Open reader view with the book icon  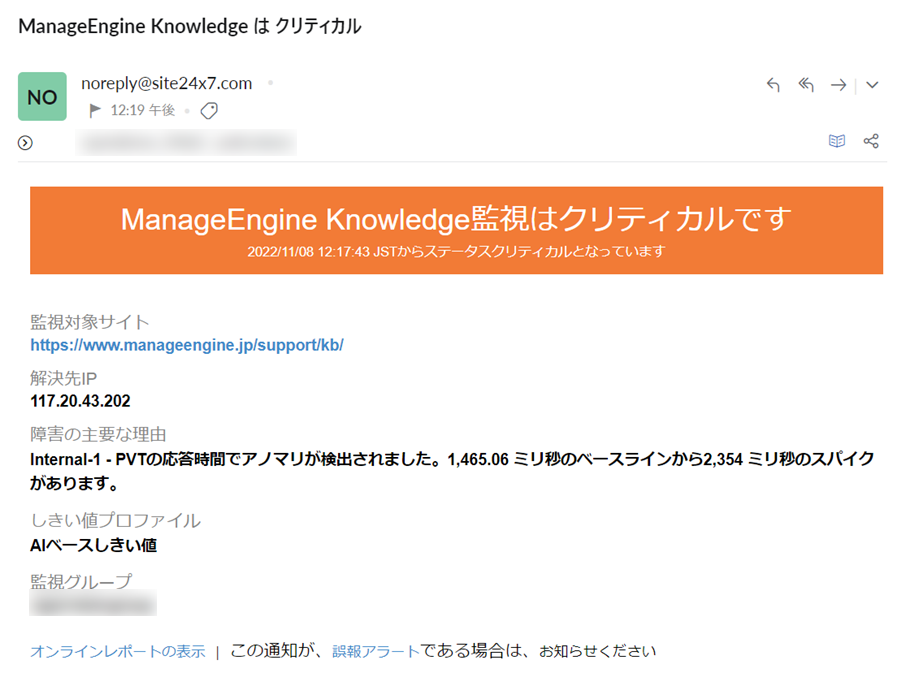(x=837, y=141)
